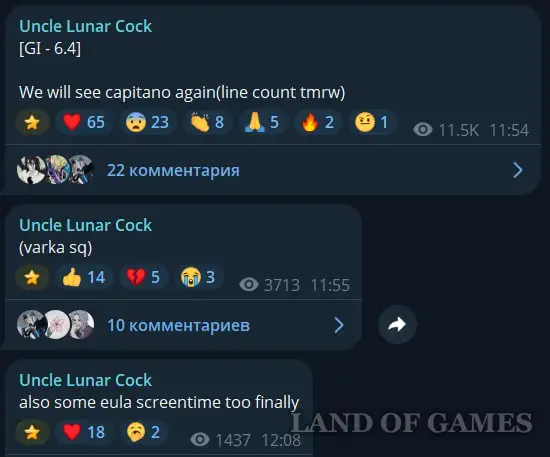Expand the 10 комментариев chevron
The height and width of the screenshot is (457, 550).
[x=339, y=325]
